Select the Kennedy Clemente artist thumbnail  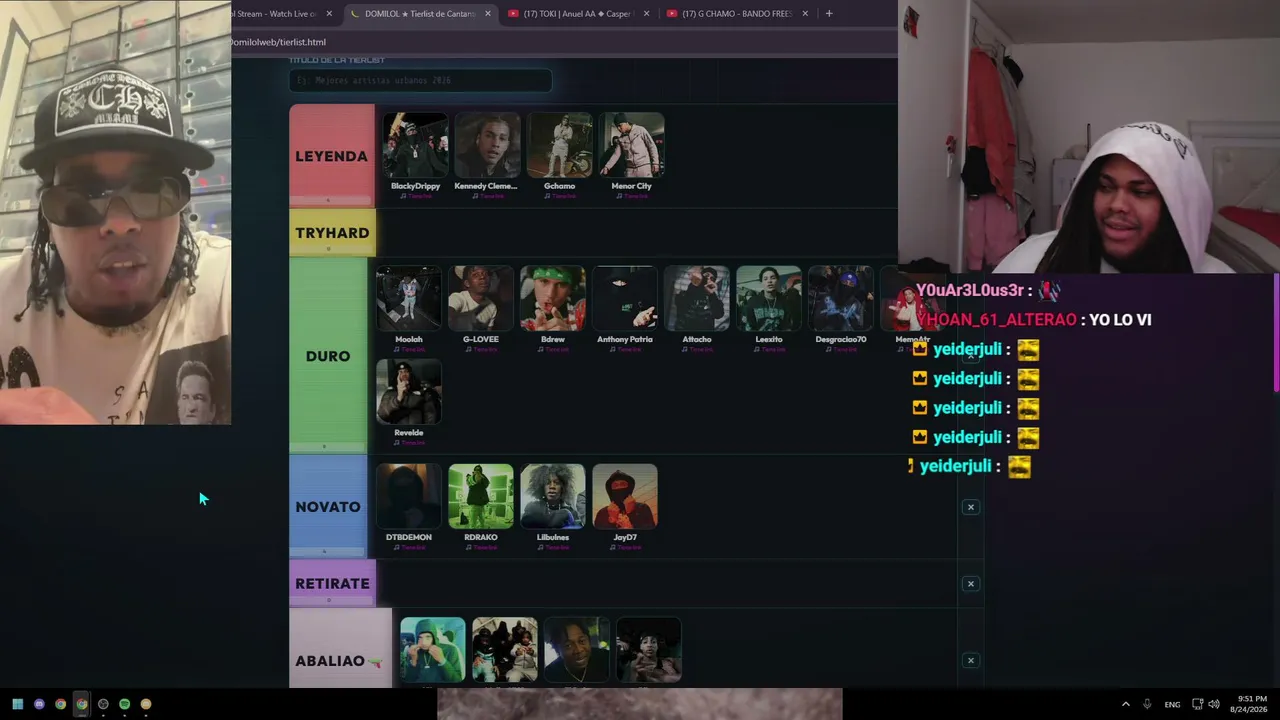487,145
